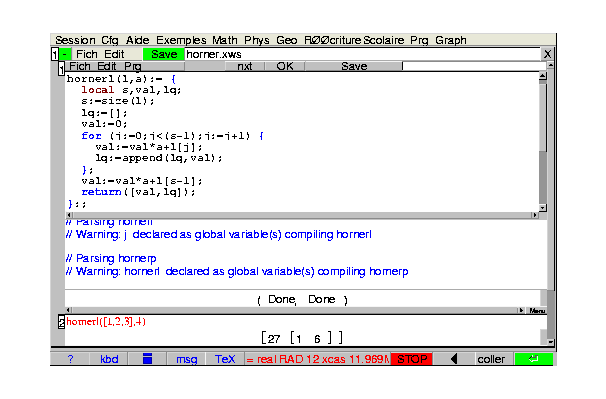The image size is (606, 399).
Task: Click the black left-arrow icon beside STOP
Action: 454,359
